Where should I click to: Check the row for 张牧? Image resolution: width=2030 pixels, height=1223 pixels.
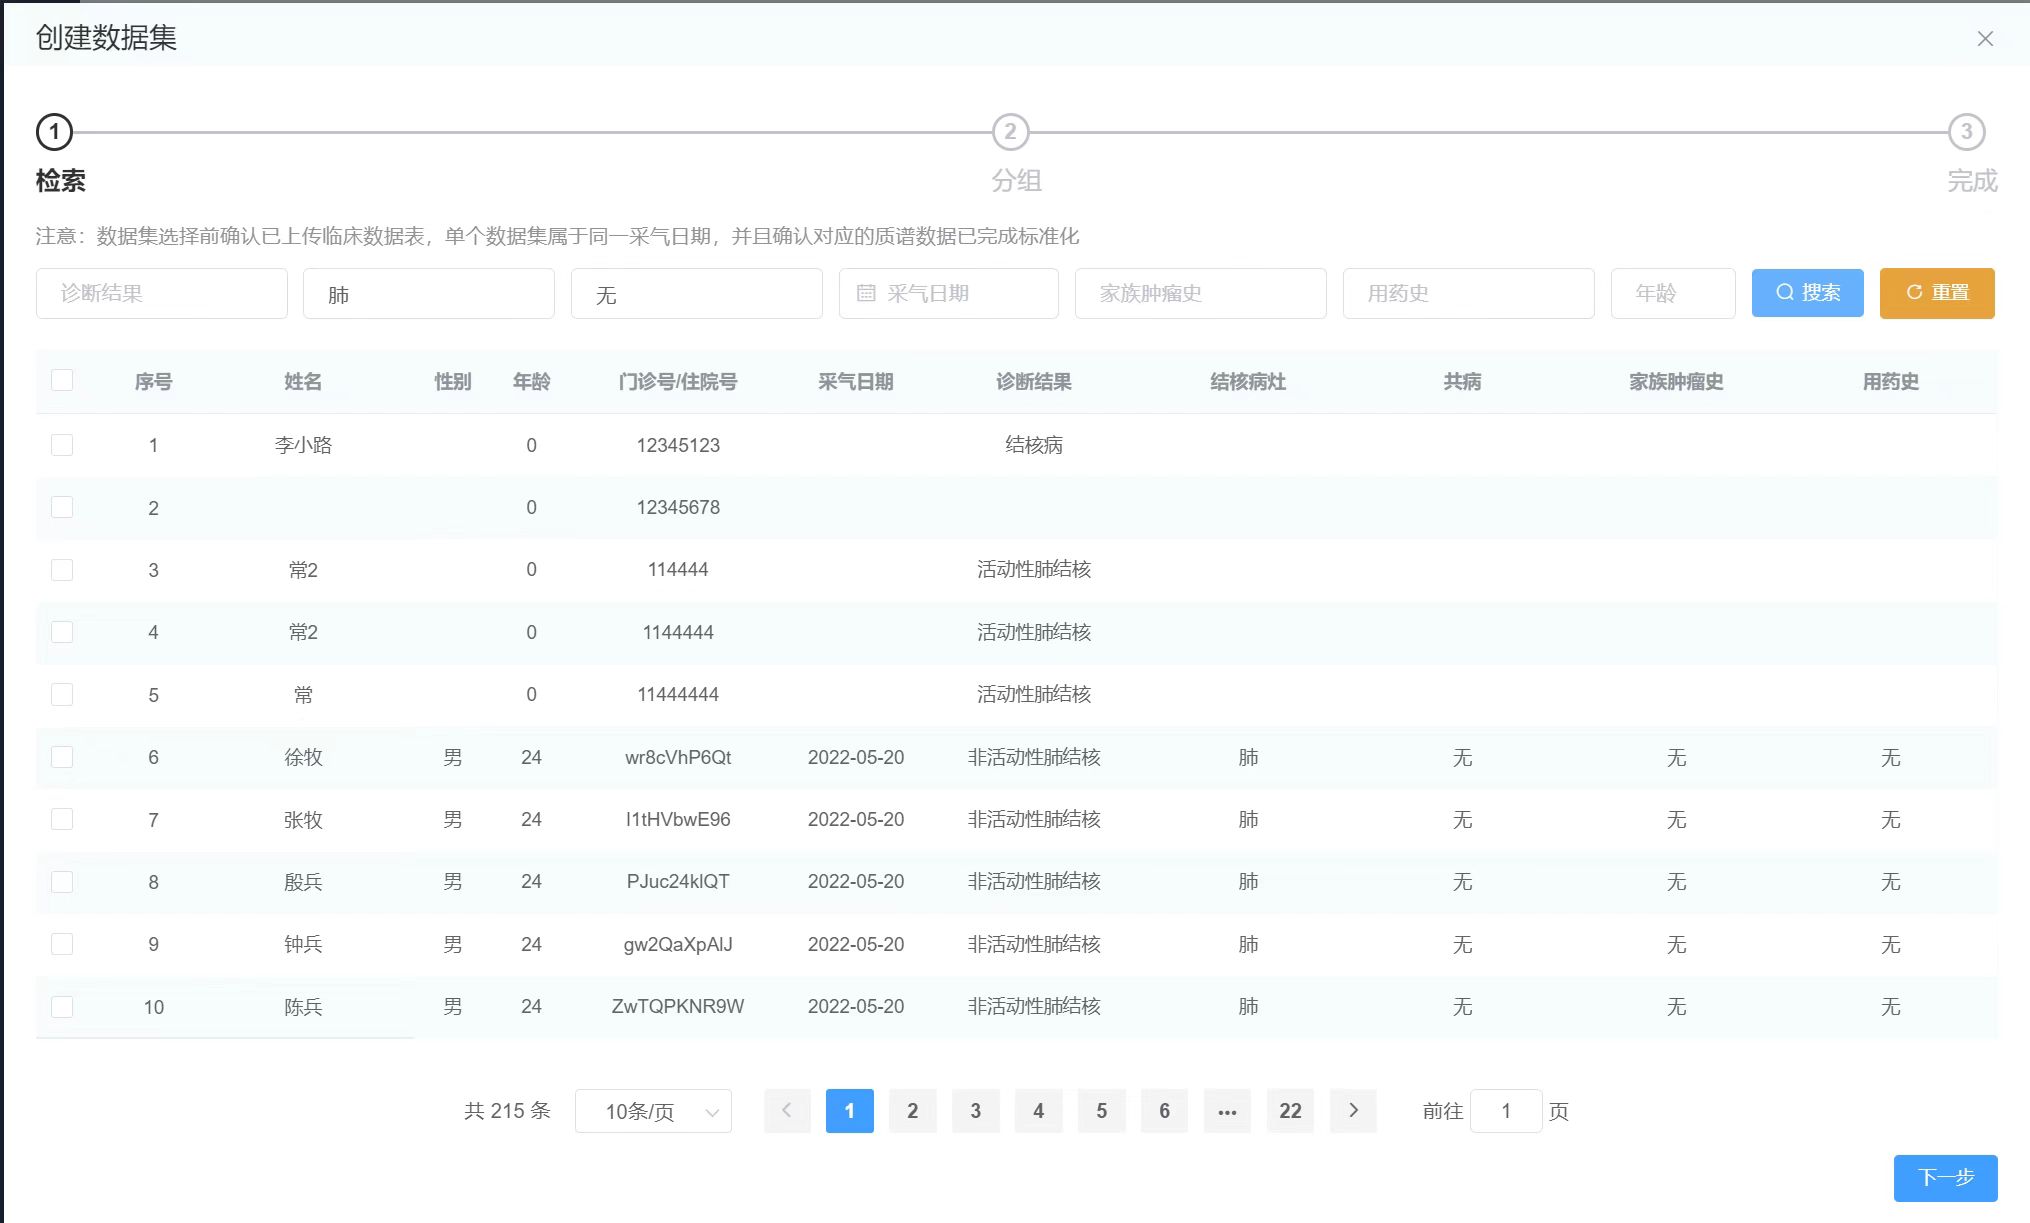click(x=62, y=819)
